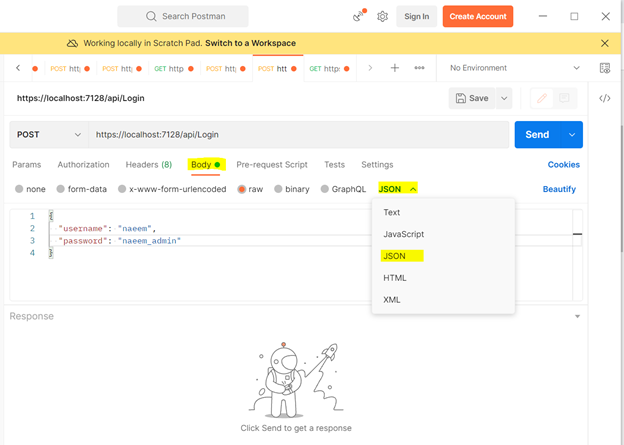The width and height of the screenshot is (624, 445).
Task: Open the No Environment dropdown
Action: coord(513,68)
